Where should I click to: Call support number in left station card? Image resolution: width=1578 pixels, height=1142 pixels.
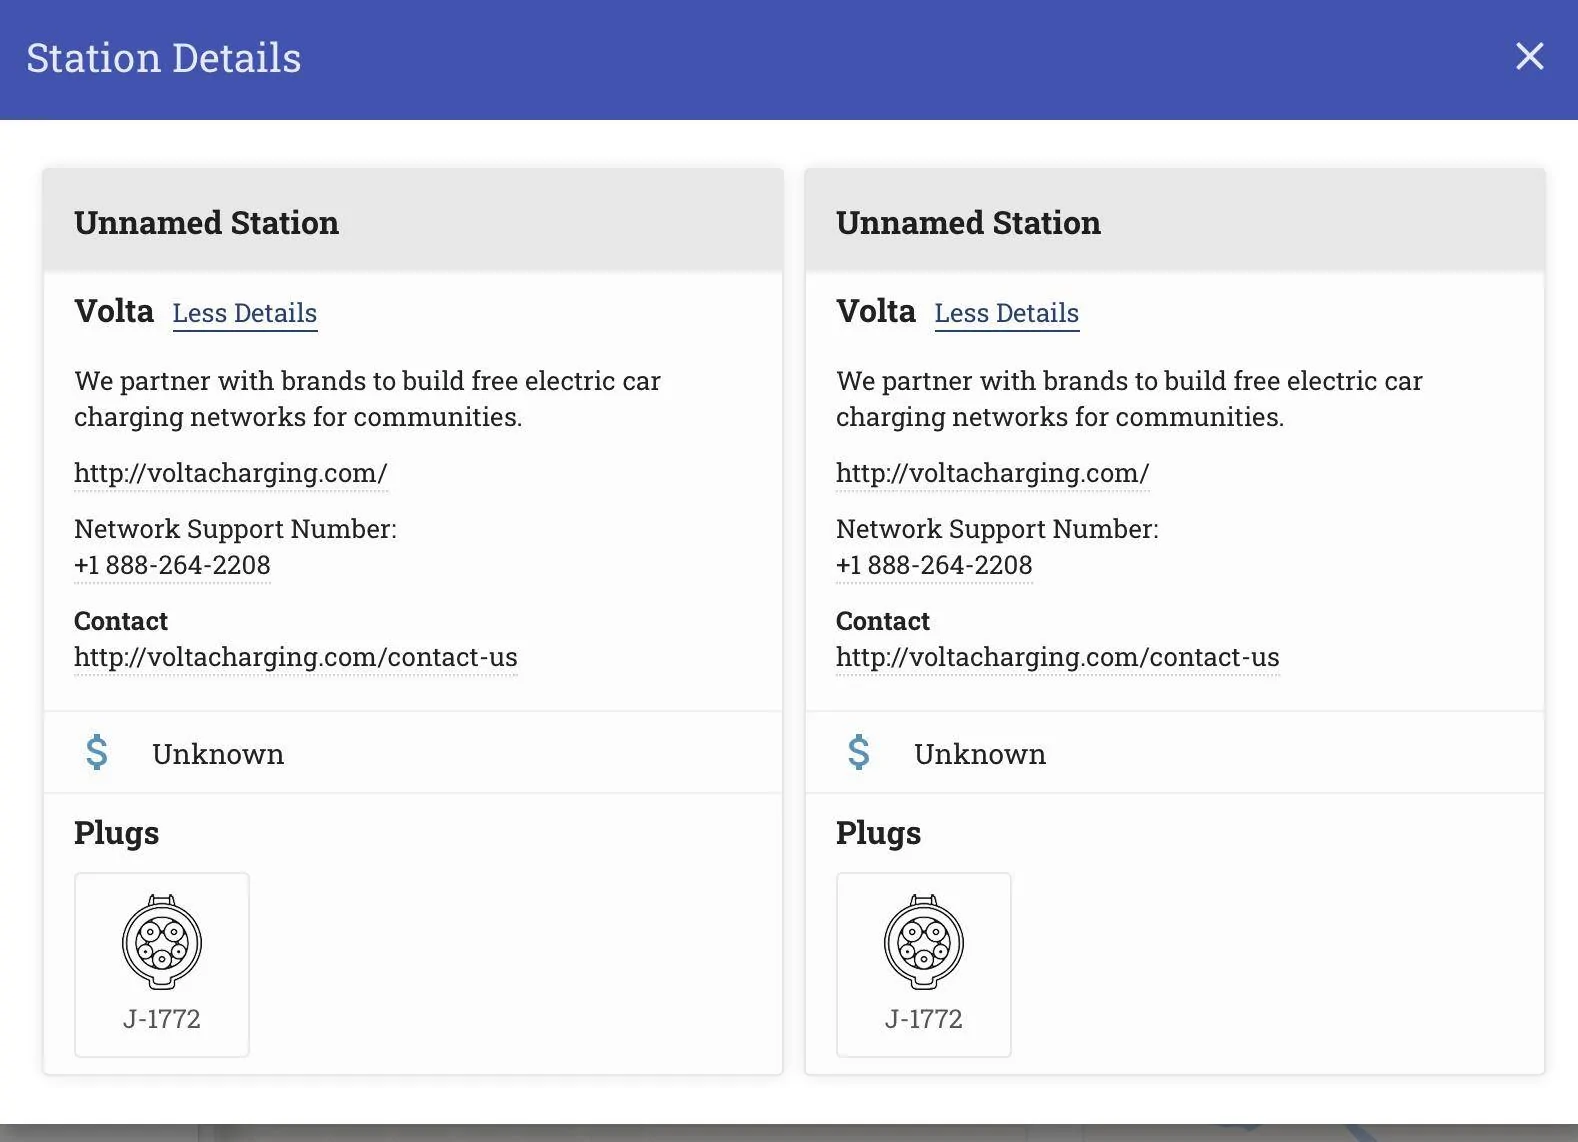(172, 565)
